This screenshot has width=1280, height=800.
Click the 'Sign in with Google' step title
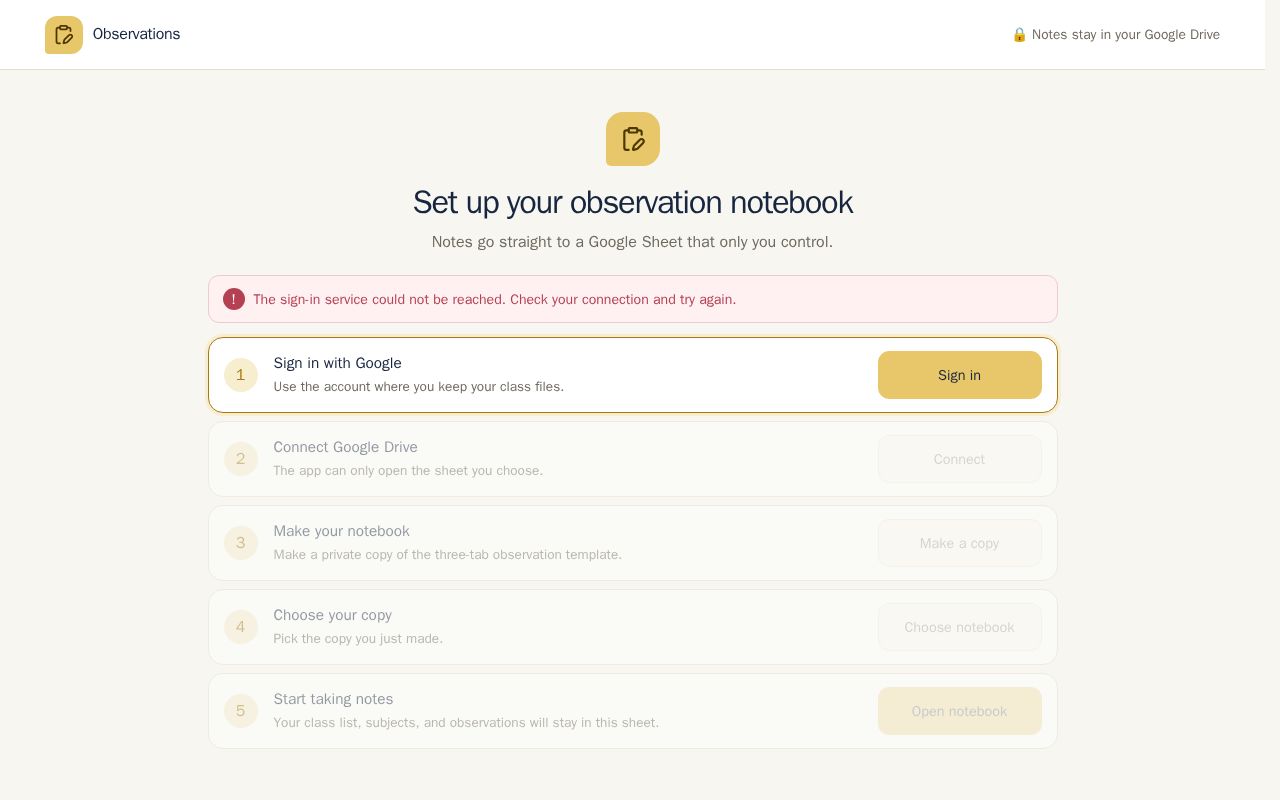[x=338, y=363]
